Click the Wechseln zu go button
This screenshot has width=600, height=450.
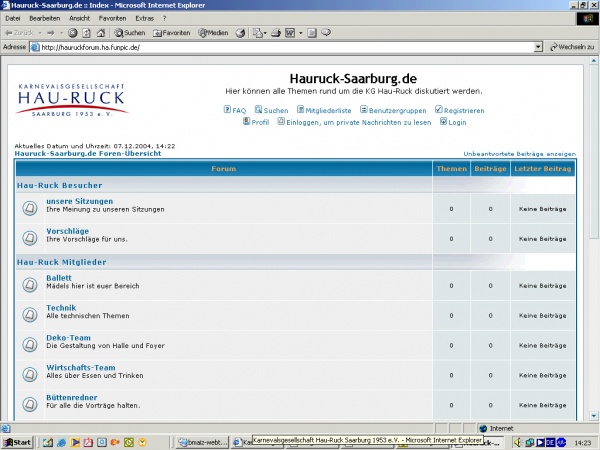[x=572, y=47]
